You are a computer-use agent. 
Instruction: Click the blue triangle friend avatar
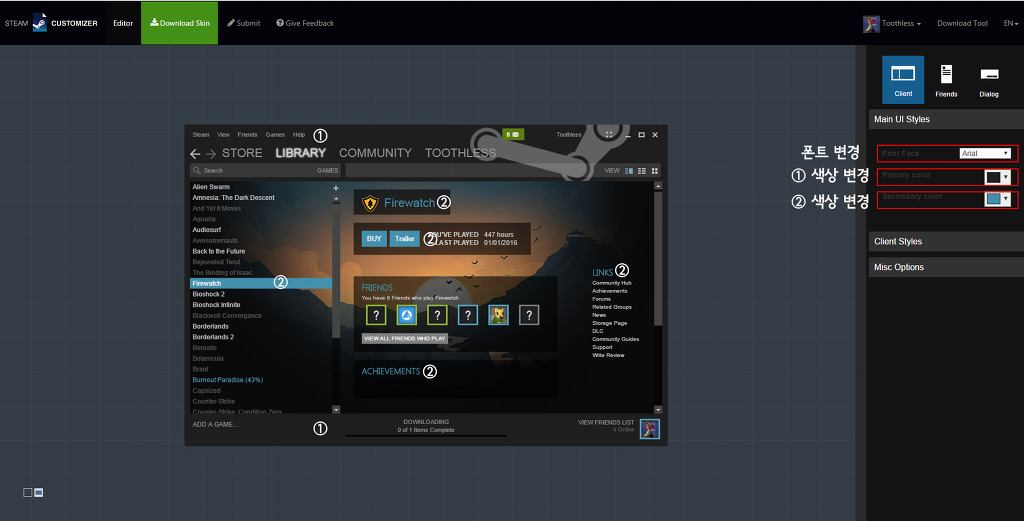coord(406,315)
